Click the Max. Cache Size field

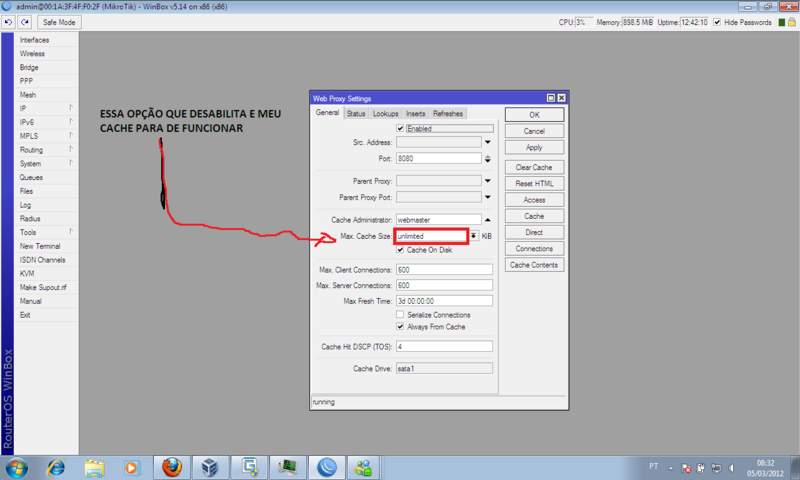432,236
